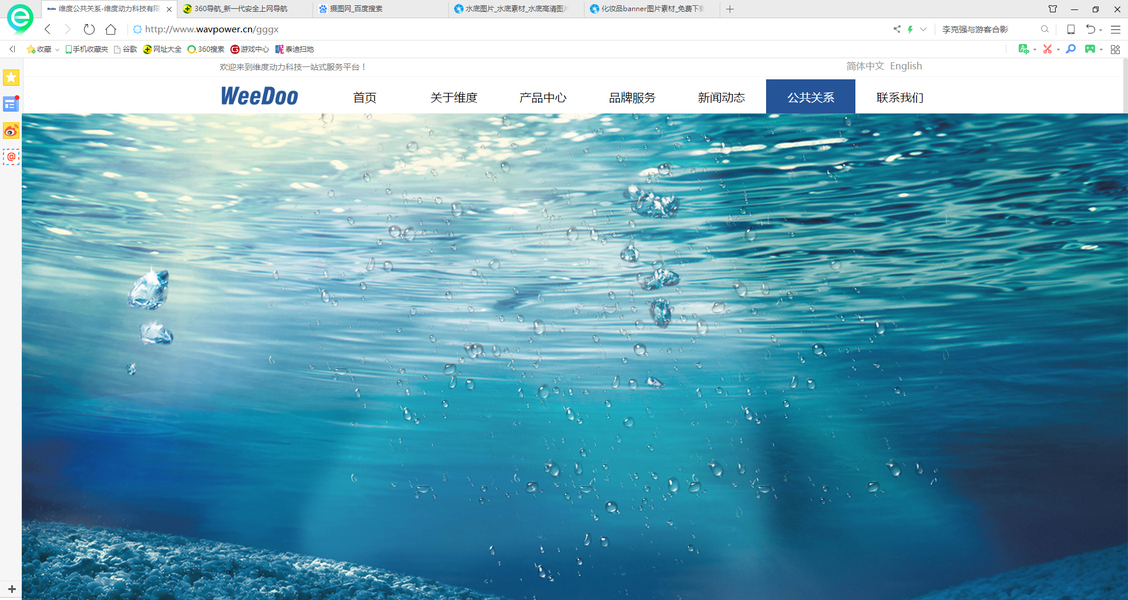Open the 首页 navigation item
Image resolution: width=1128 pixels, height=600 pixels.
click(x=365, y=97)
